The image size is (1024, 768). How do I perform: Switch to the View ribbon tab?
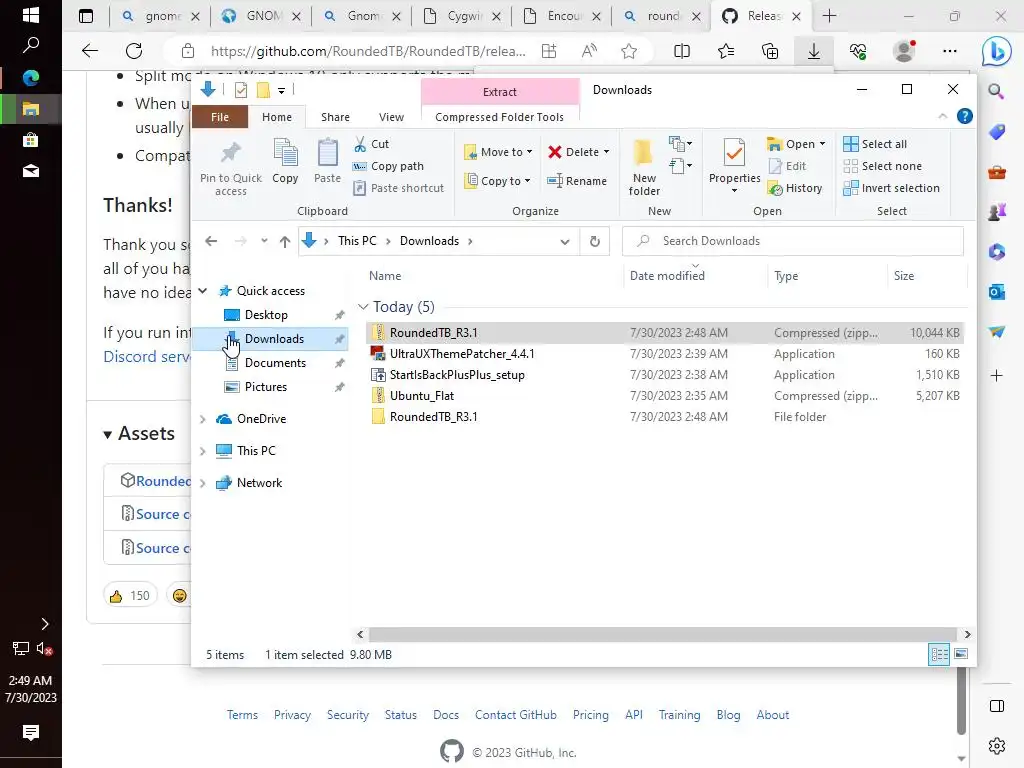pyautogui.click(x=391, y=117)
